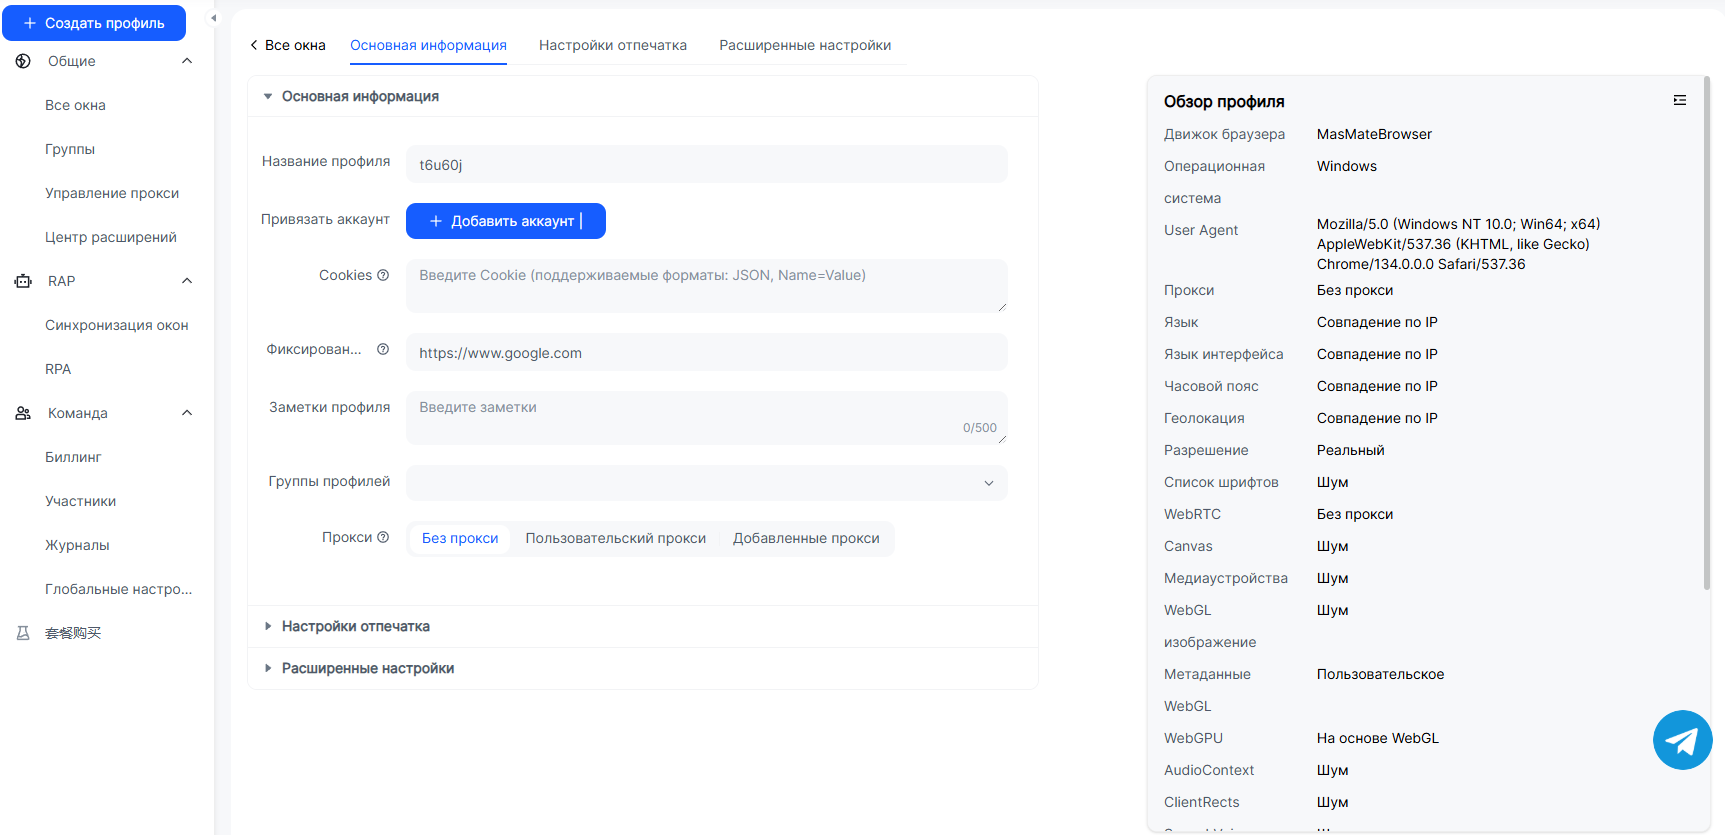Switch to the "Расширенные настройки" top tab
The height and width of the screenshot is (835, 1725).
coord(804,45)
